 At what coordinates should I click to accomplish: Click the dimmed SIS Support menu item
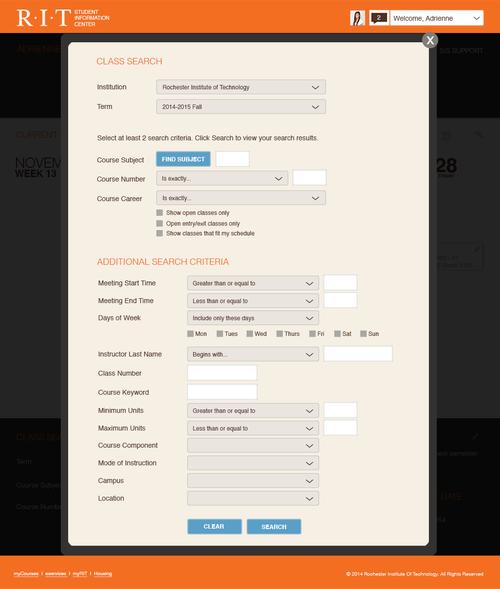pos(461,51)
